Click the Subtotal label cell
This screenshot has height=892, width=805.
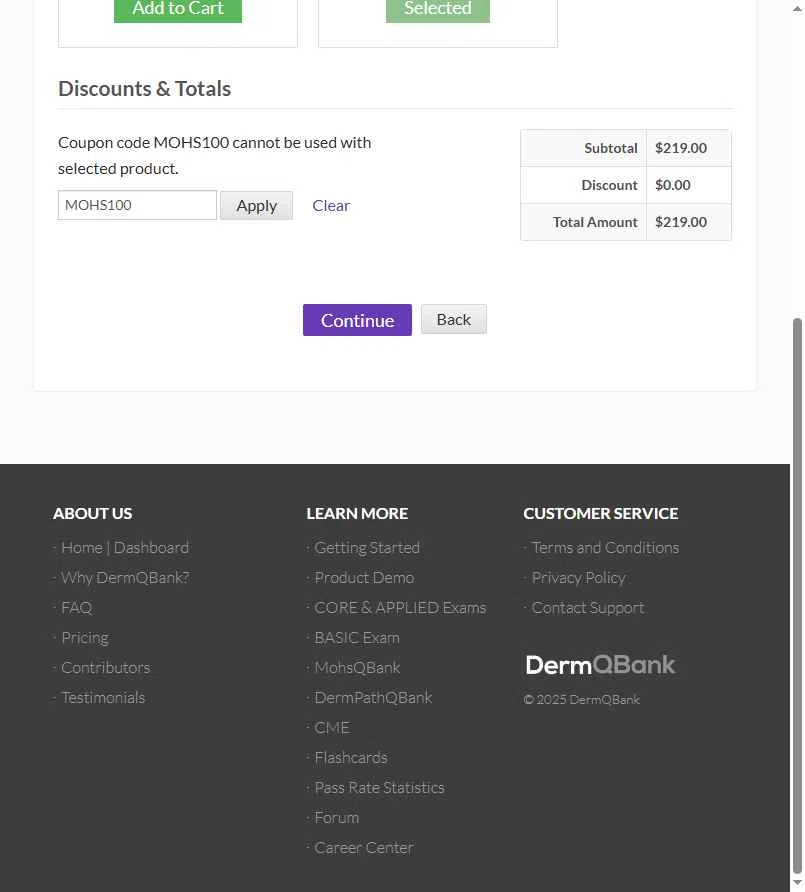point(584,148)
